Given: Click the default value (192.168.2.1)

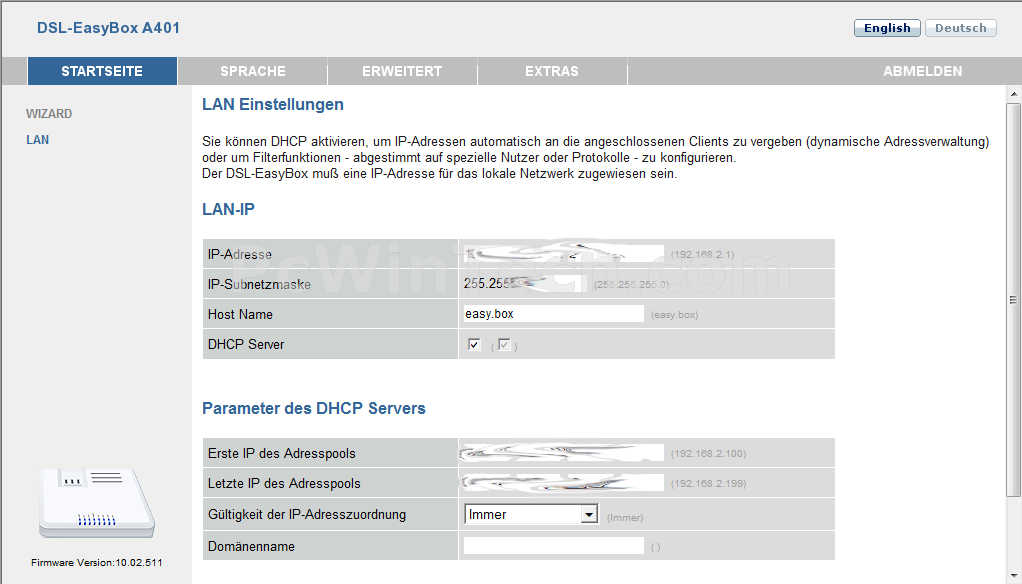Looking at the screenshot, I should [x=703, y=254].
